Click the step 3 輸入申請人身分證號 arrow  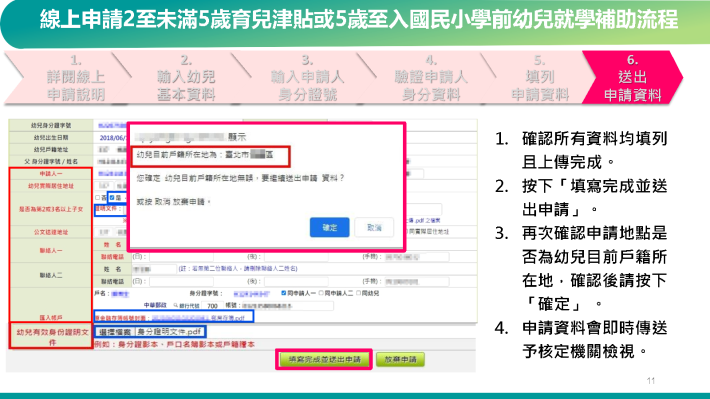click(307, 77)
